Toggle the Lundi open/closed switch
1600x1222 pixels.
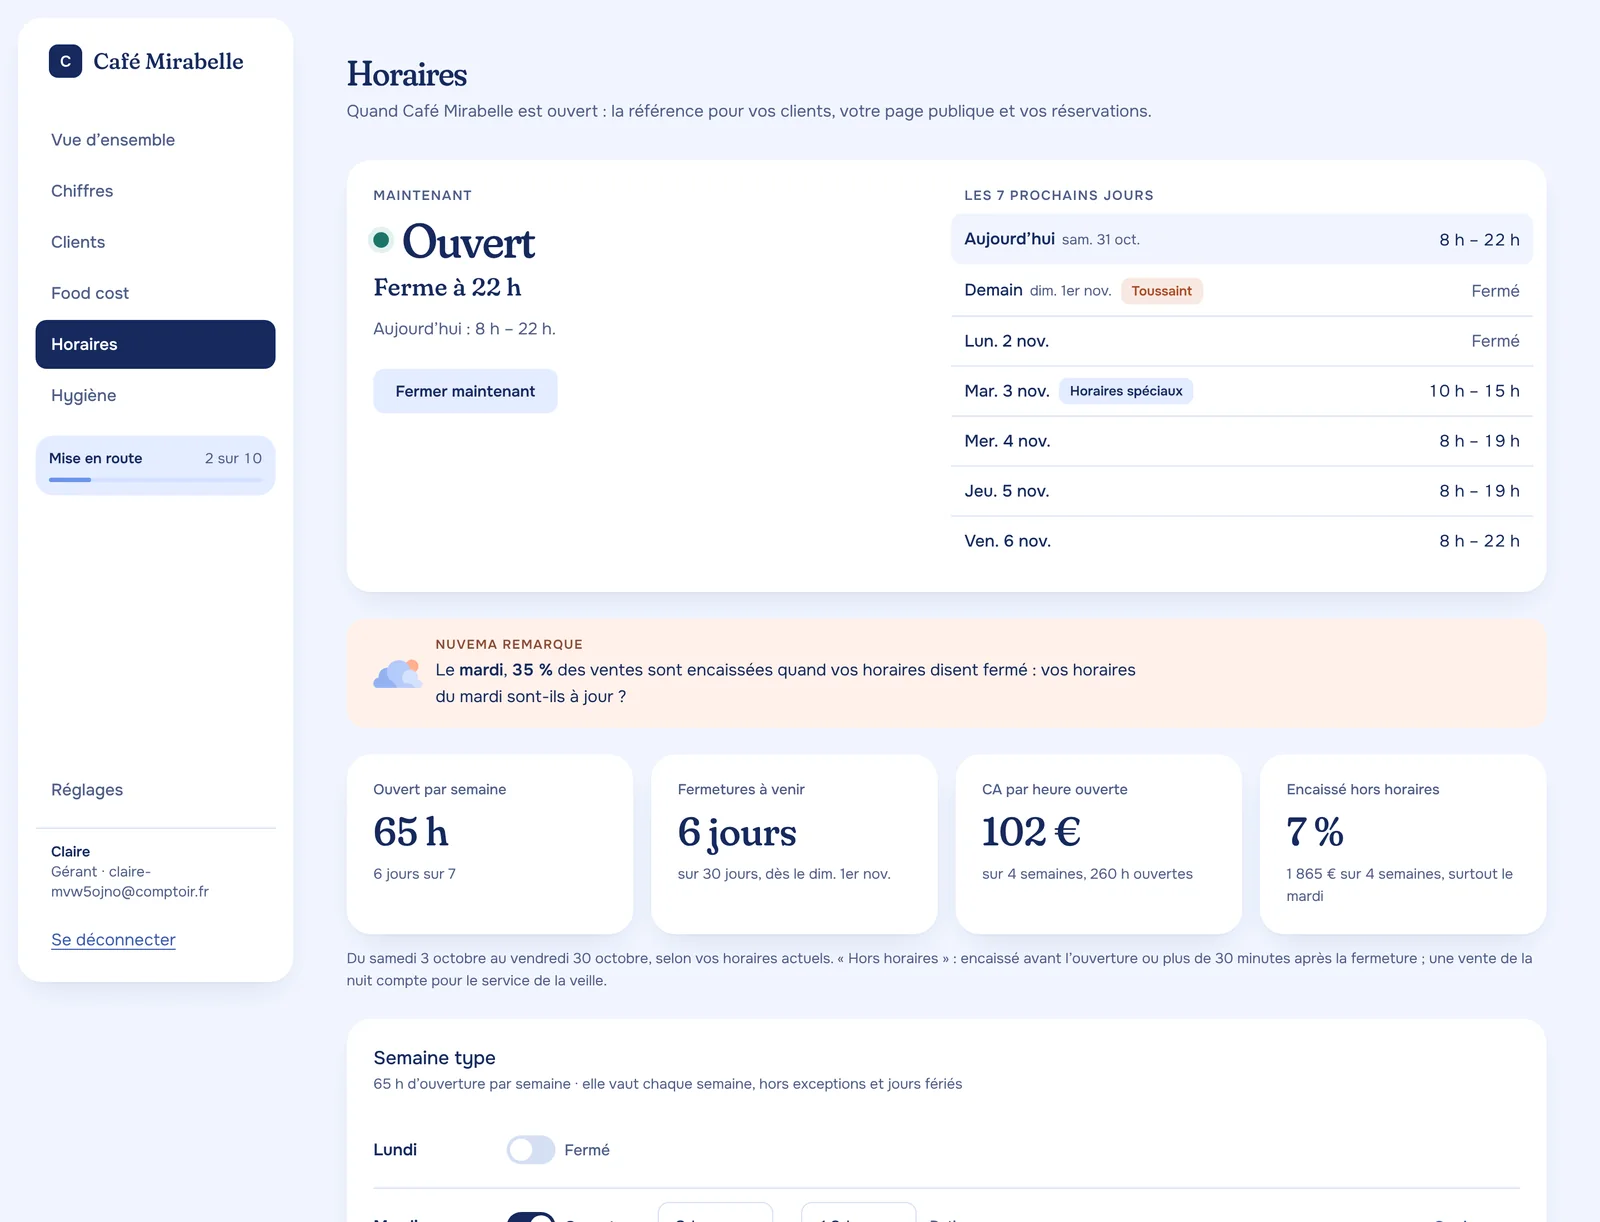pos(530,1150)
